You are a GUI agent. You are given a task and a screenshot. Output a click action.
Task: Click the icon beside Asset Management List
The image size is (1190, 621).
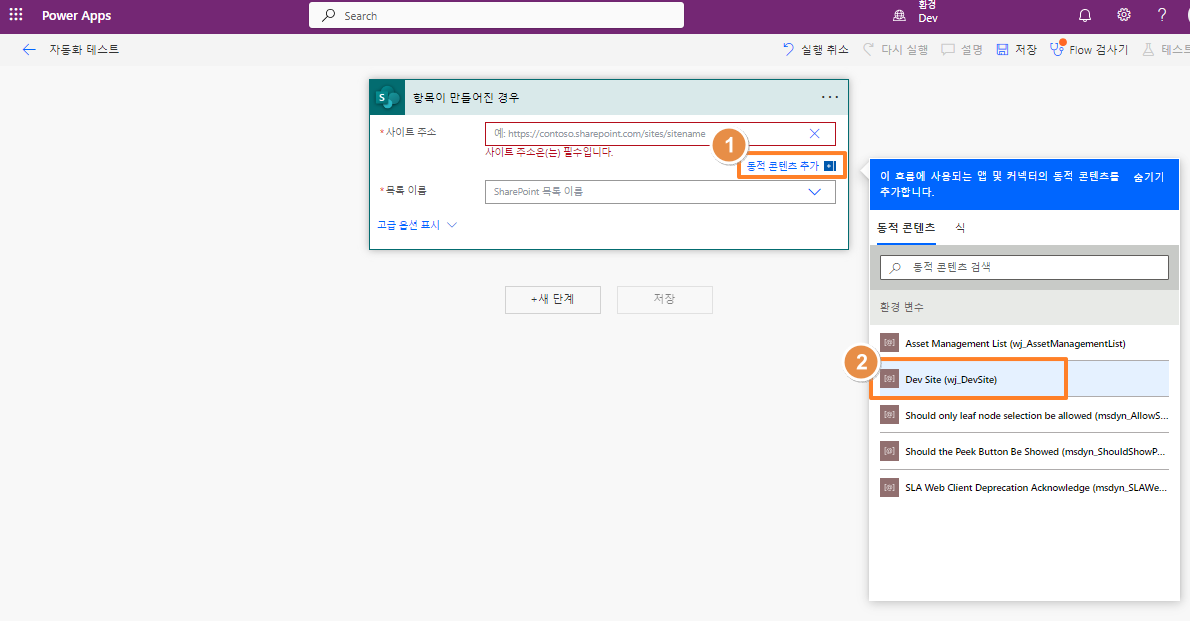coord(889,342)
